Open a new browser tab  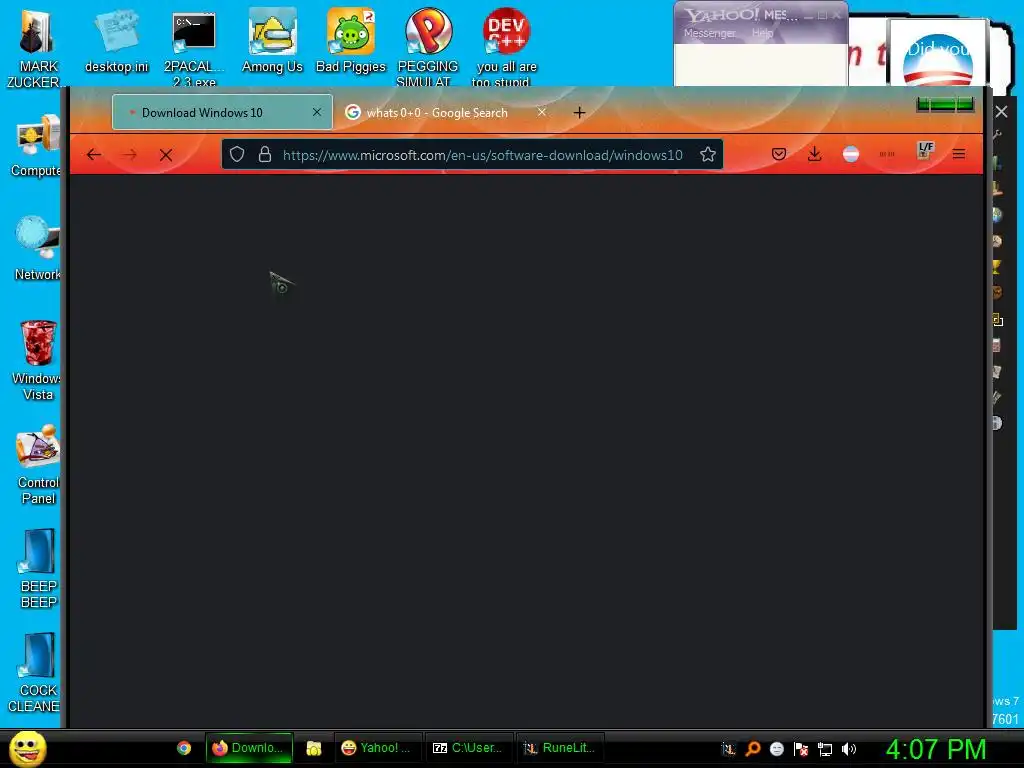(579, 112)
